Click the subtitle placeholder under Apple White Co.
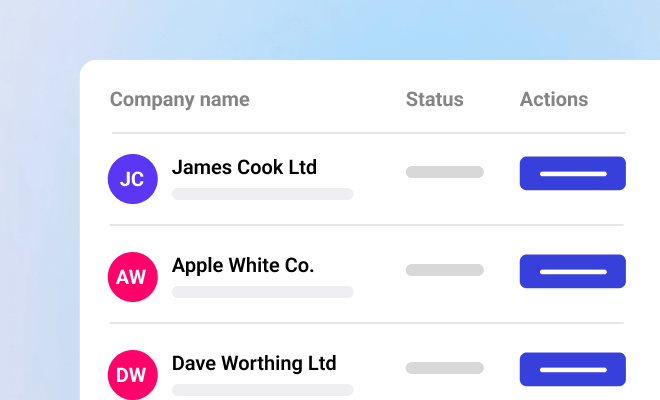 (x=263, y=292)
